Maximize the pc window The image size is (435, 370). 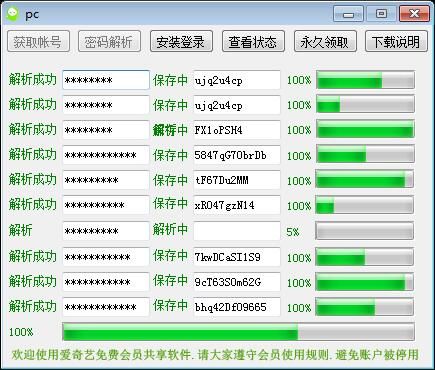(x=381, y=14)
